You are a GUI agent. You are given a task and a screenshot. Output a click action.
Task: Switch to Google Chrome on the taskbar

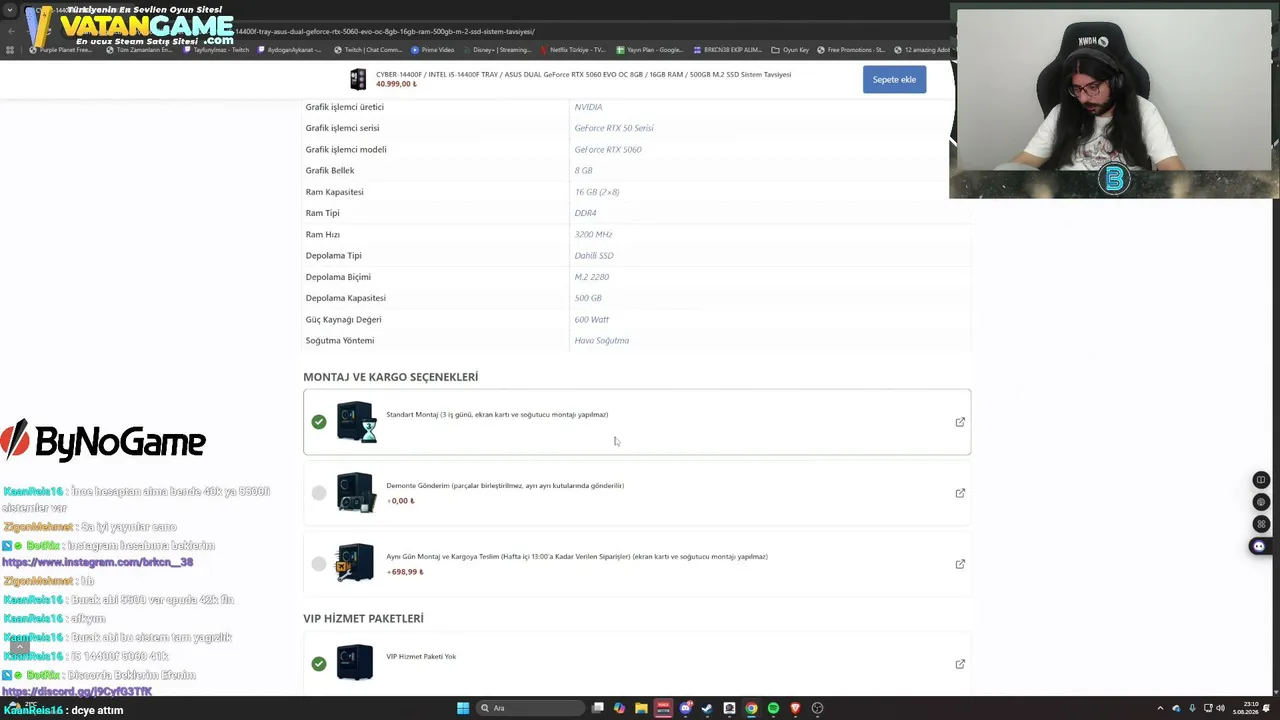coord(751,708)
